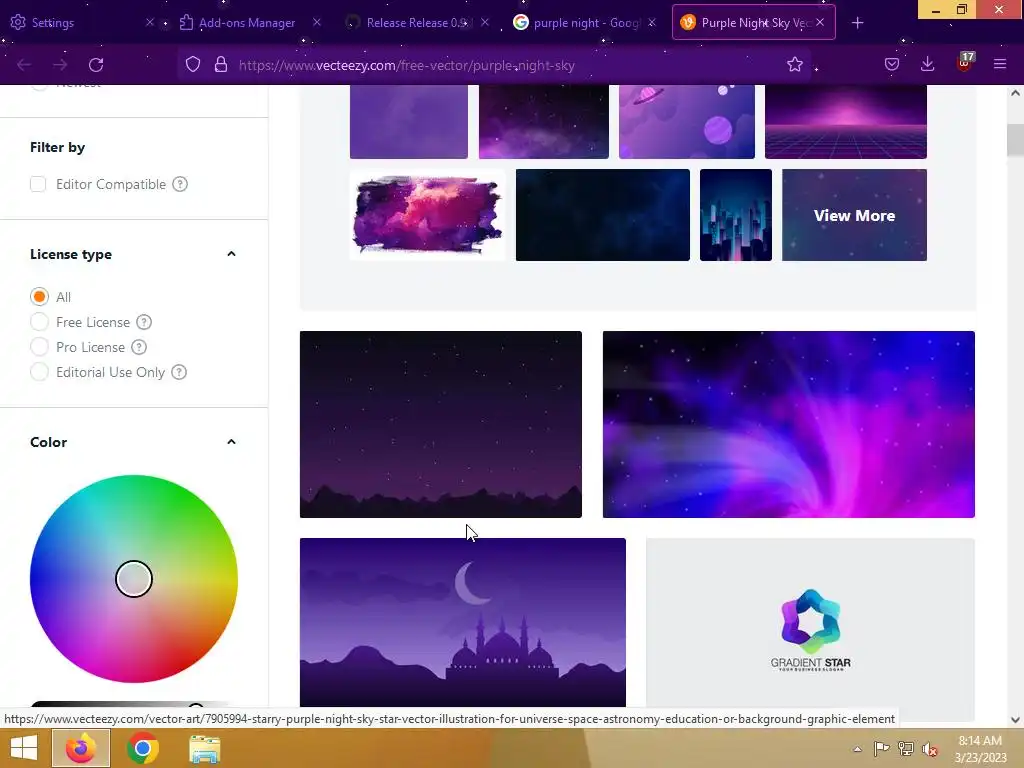Screen dimensions: 1024x768
Task: Open Action Center flag icon
Action: (x=882, y=748)
